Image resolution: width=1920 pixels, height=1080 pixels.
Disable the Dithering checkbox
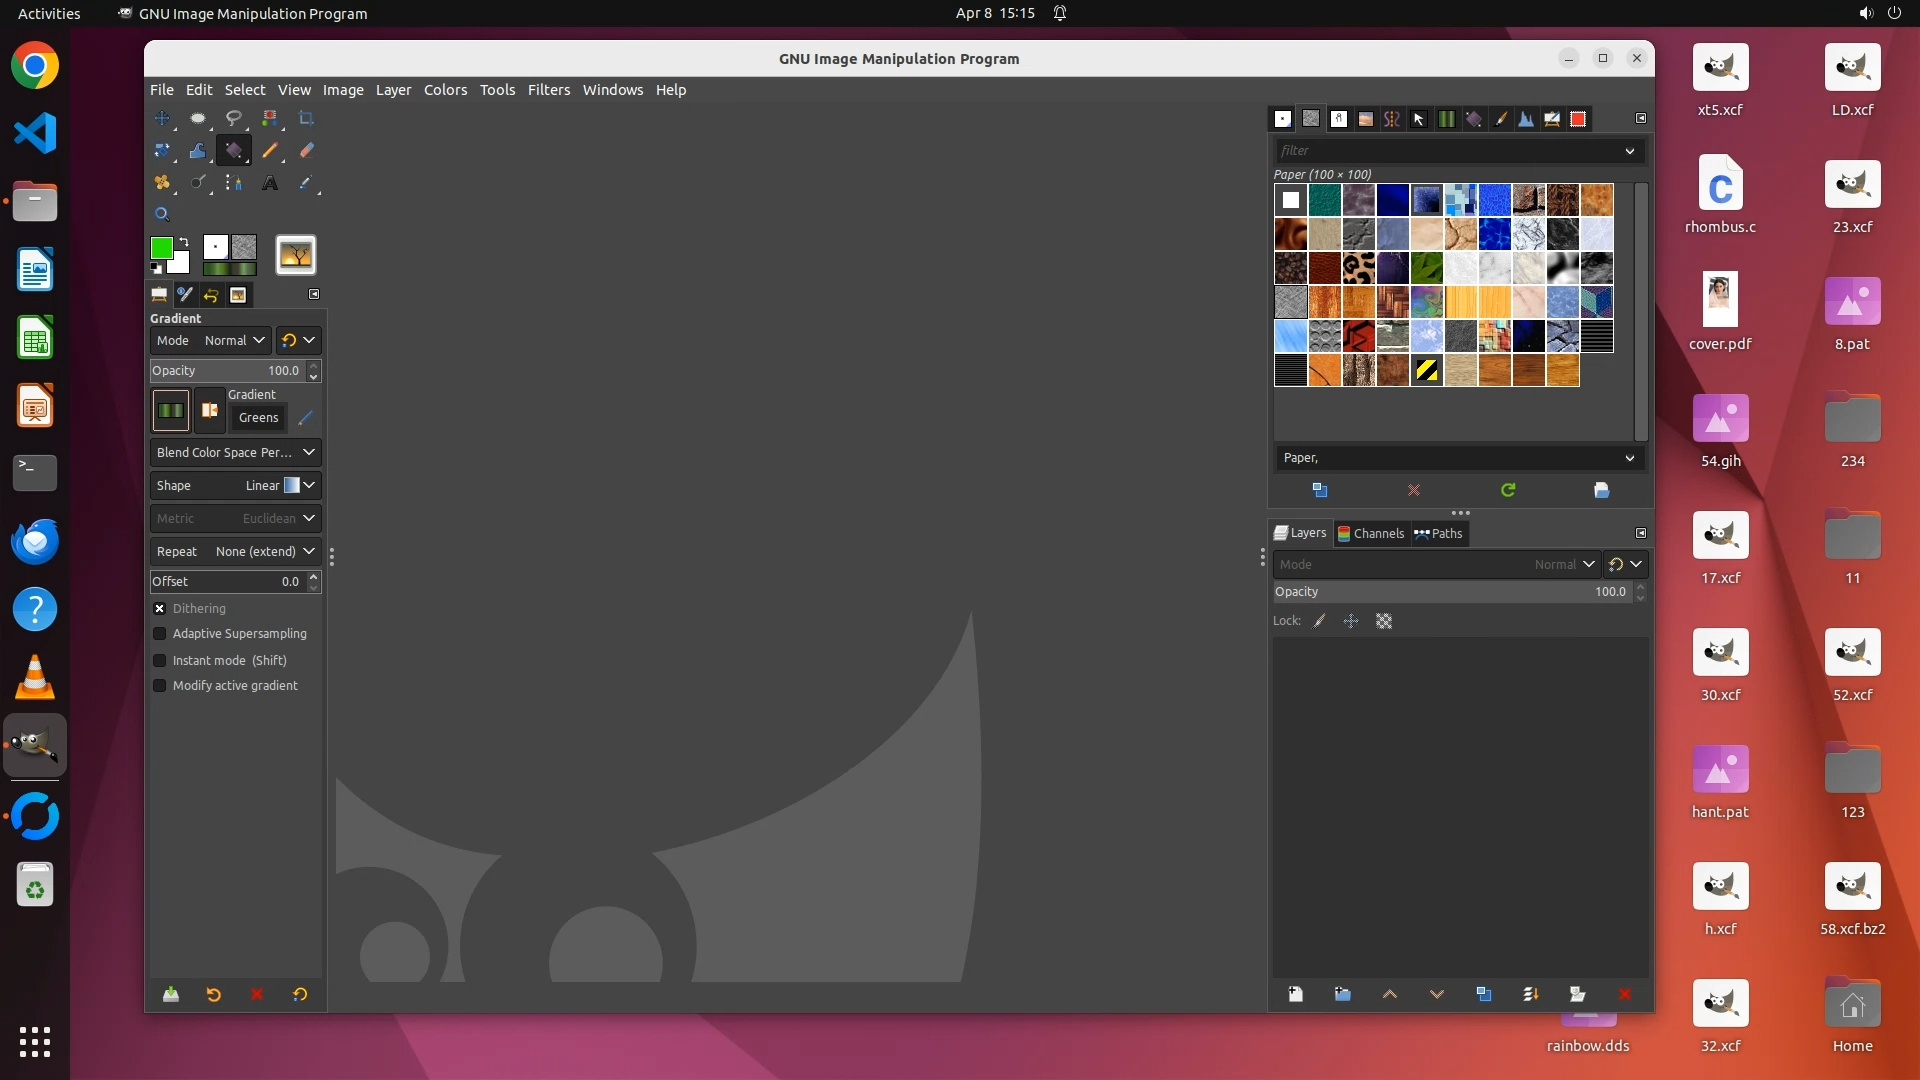(159, 608)
